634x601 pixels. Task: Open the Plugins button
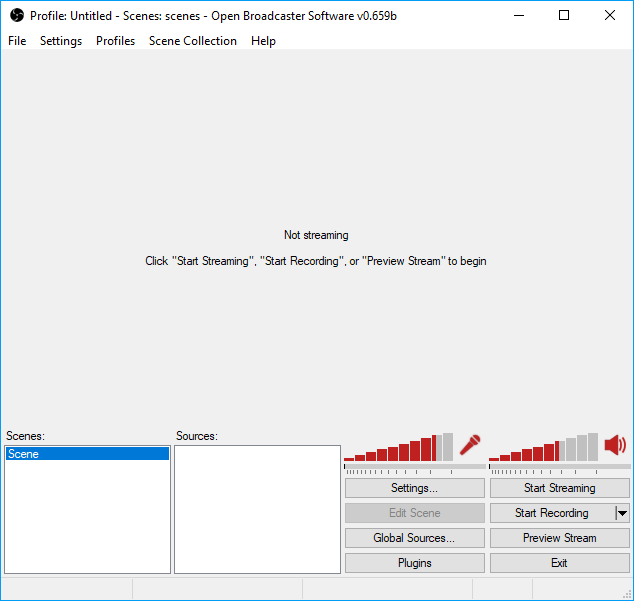[x=414, y=563]
